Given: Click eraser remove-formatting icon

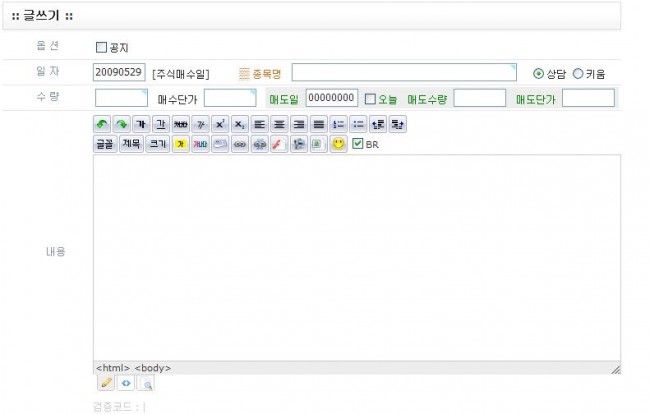Looking at the screenshot, I should pyautogui.click(x=220, y=144).
